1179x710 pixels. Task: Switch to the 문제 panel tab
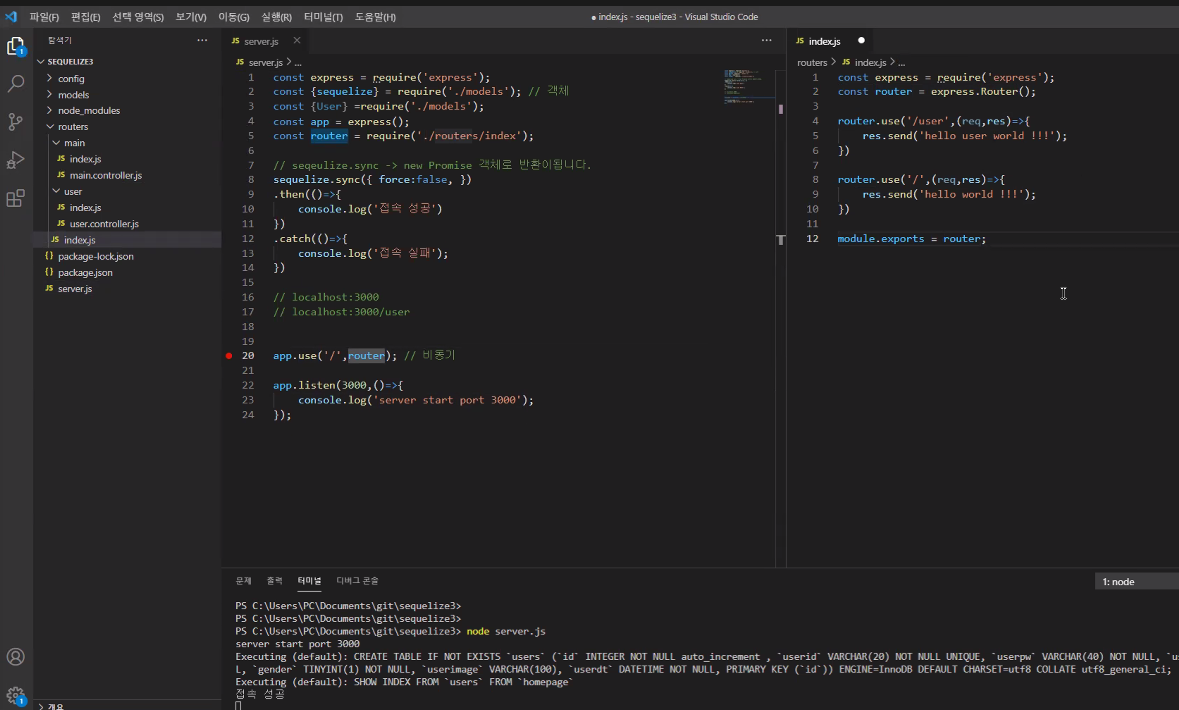click(244, 581)
